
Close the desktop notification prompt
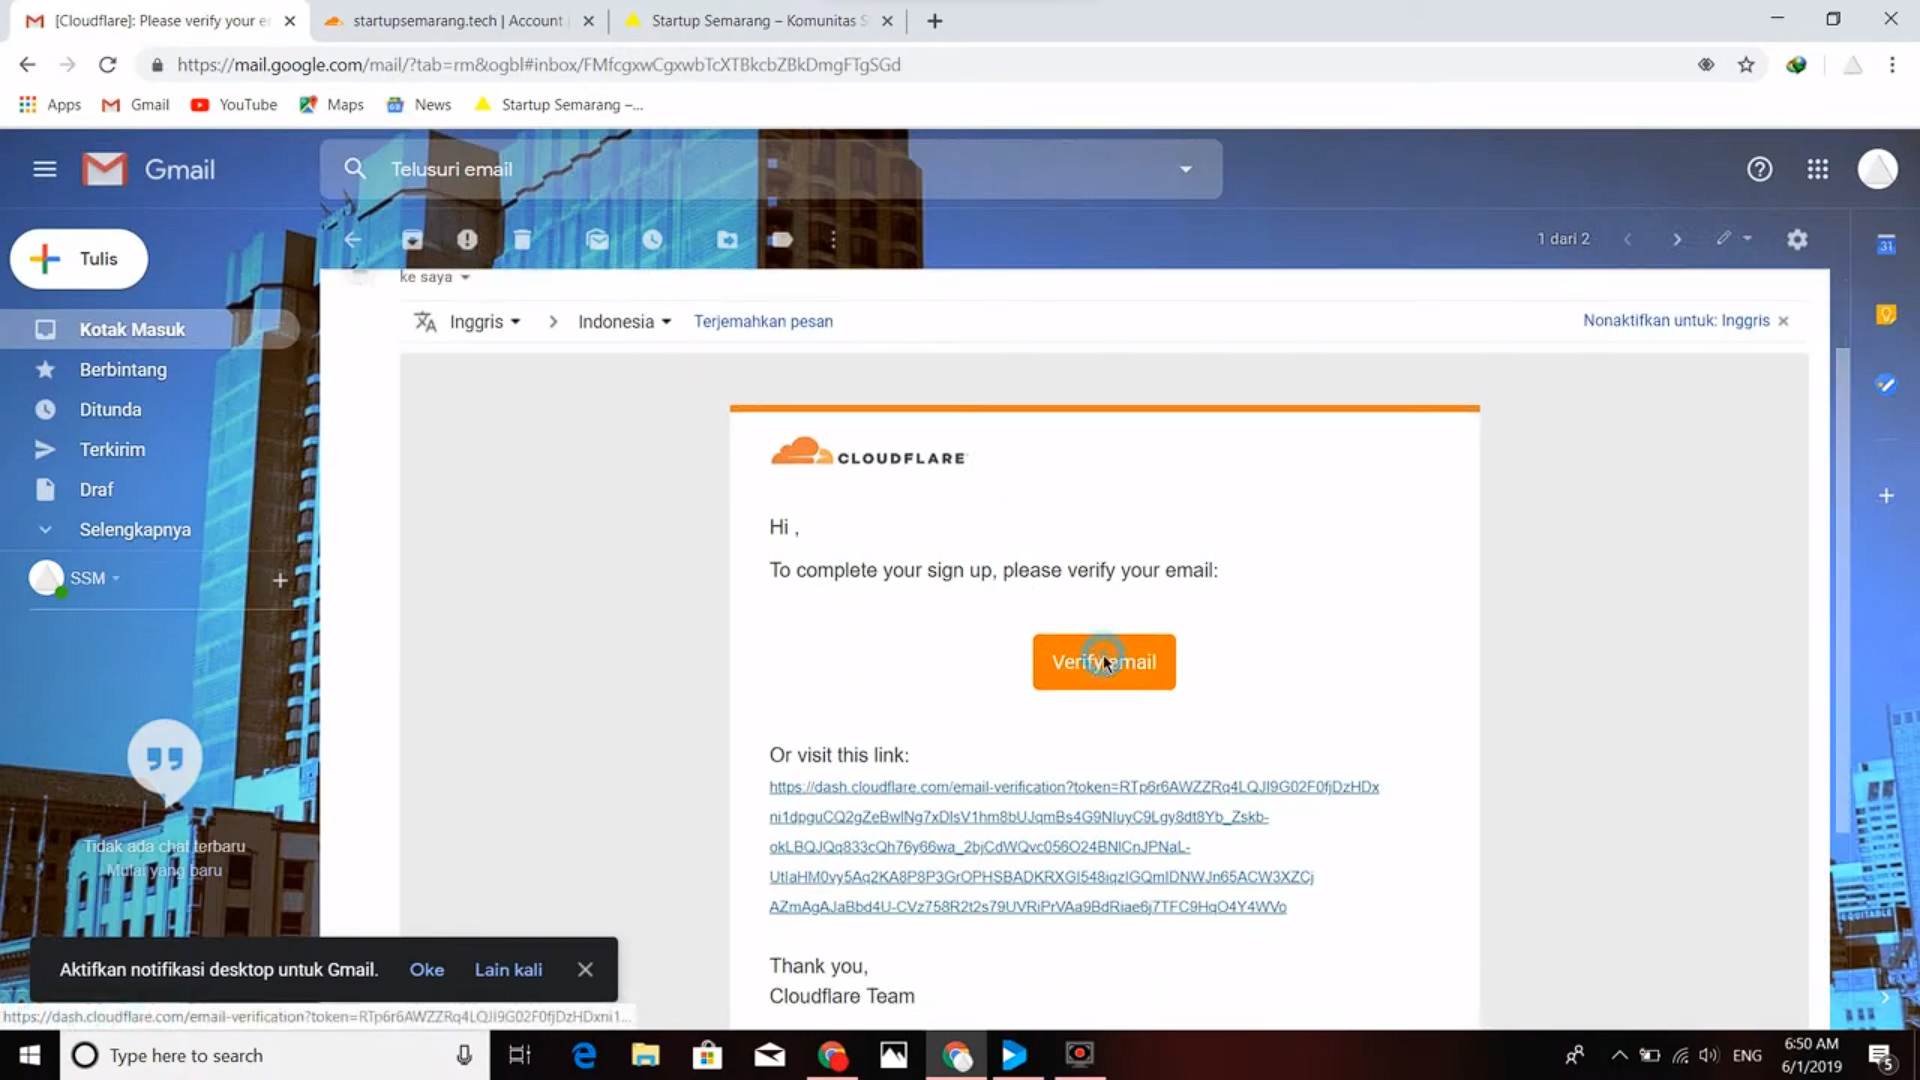click(x=585, y=969)
